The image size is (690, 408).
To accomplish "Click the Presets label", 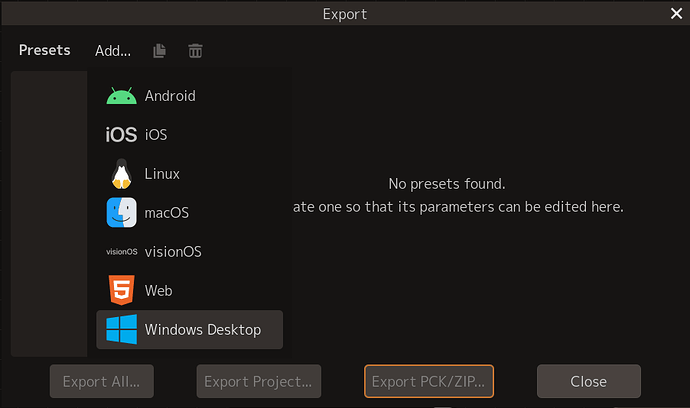I will 44,50.
